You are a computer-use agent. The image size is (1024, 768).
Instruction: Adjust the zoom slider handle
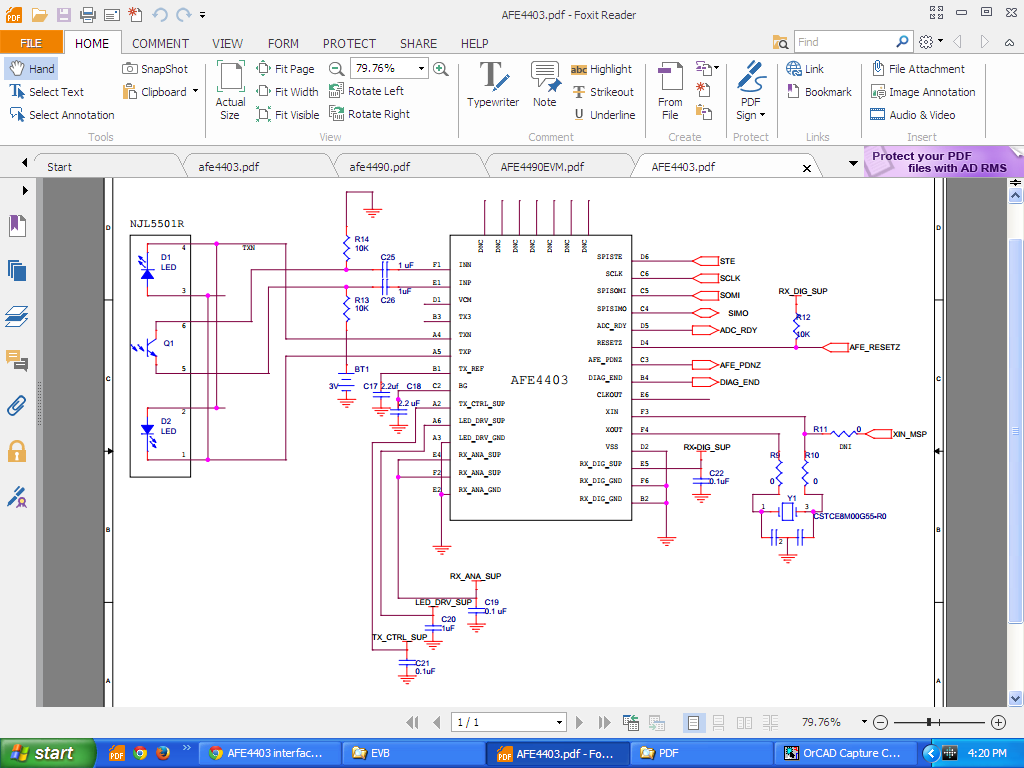[x=929, y=722]
